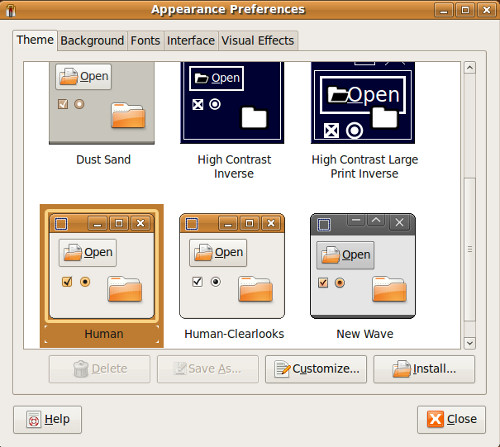Switch to the Fonts tab
This screenshot has height=447, width=500.
click(x=145, y=41)
